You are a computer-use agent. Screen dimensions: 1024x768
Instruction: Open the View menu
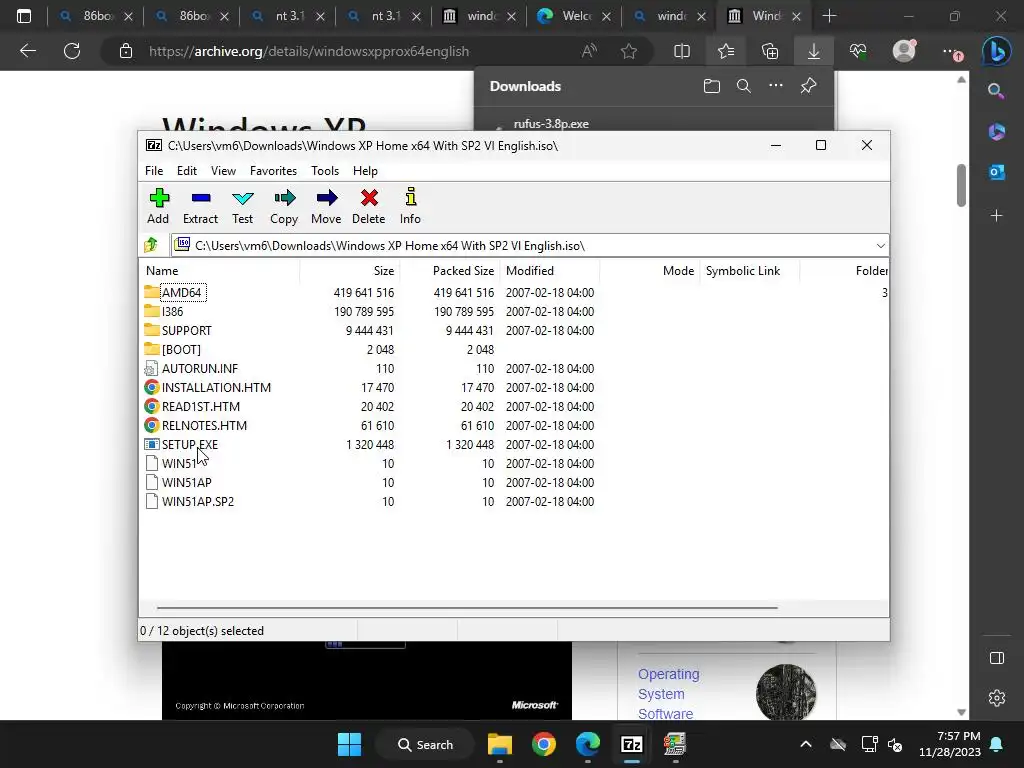click(223, 170)
